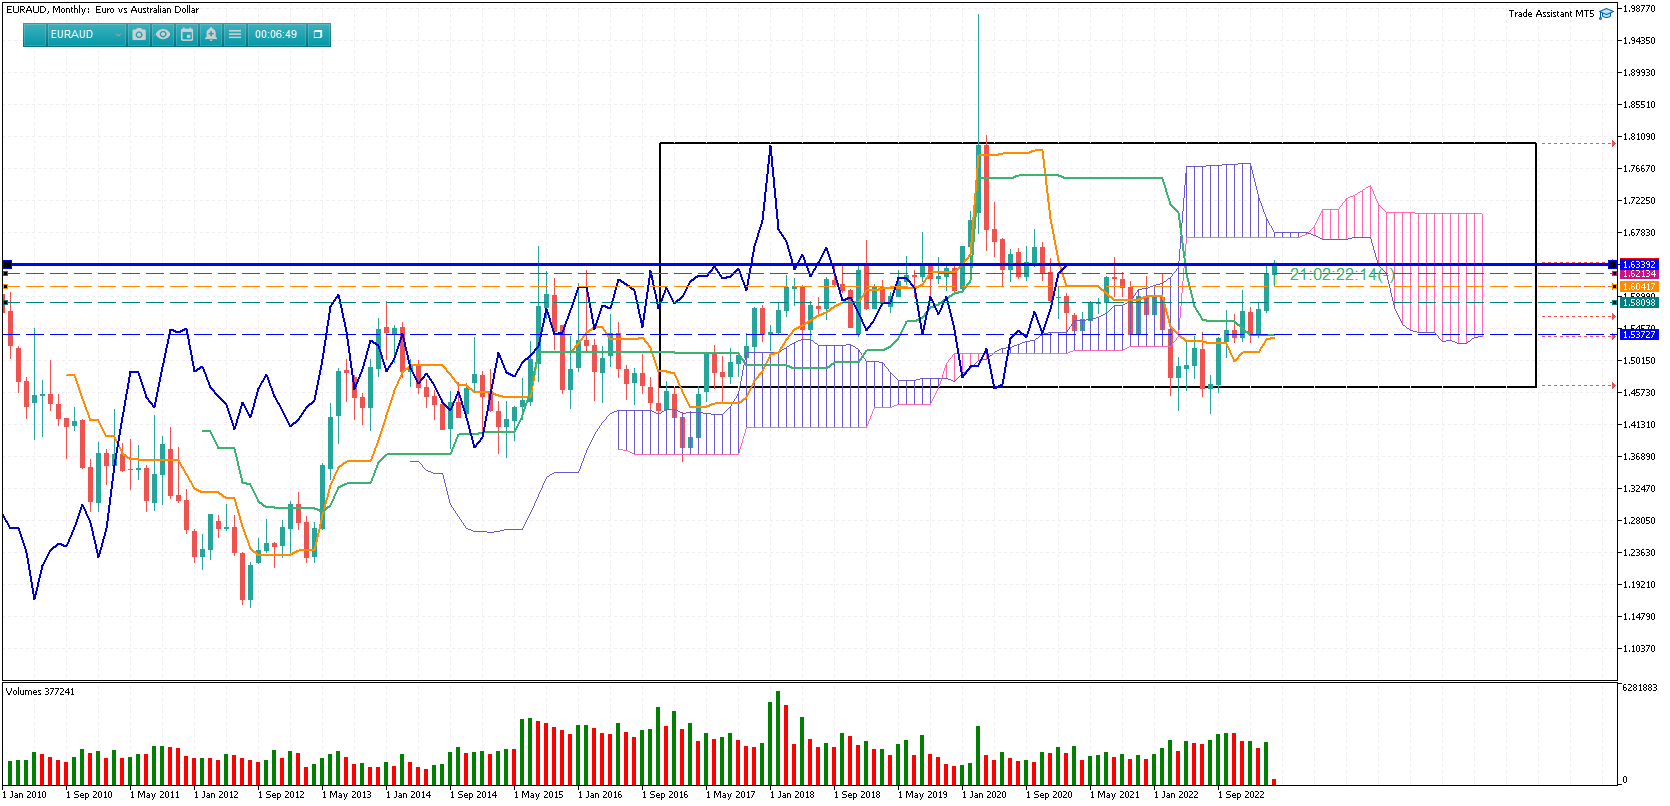Click the Volumes 377241 indicator label
The height and width of the screenshot is (806, 1670).
(x=41, y=692)
